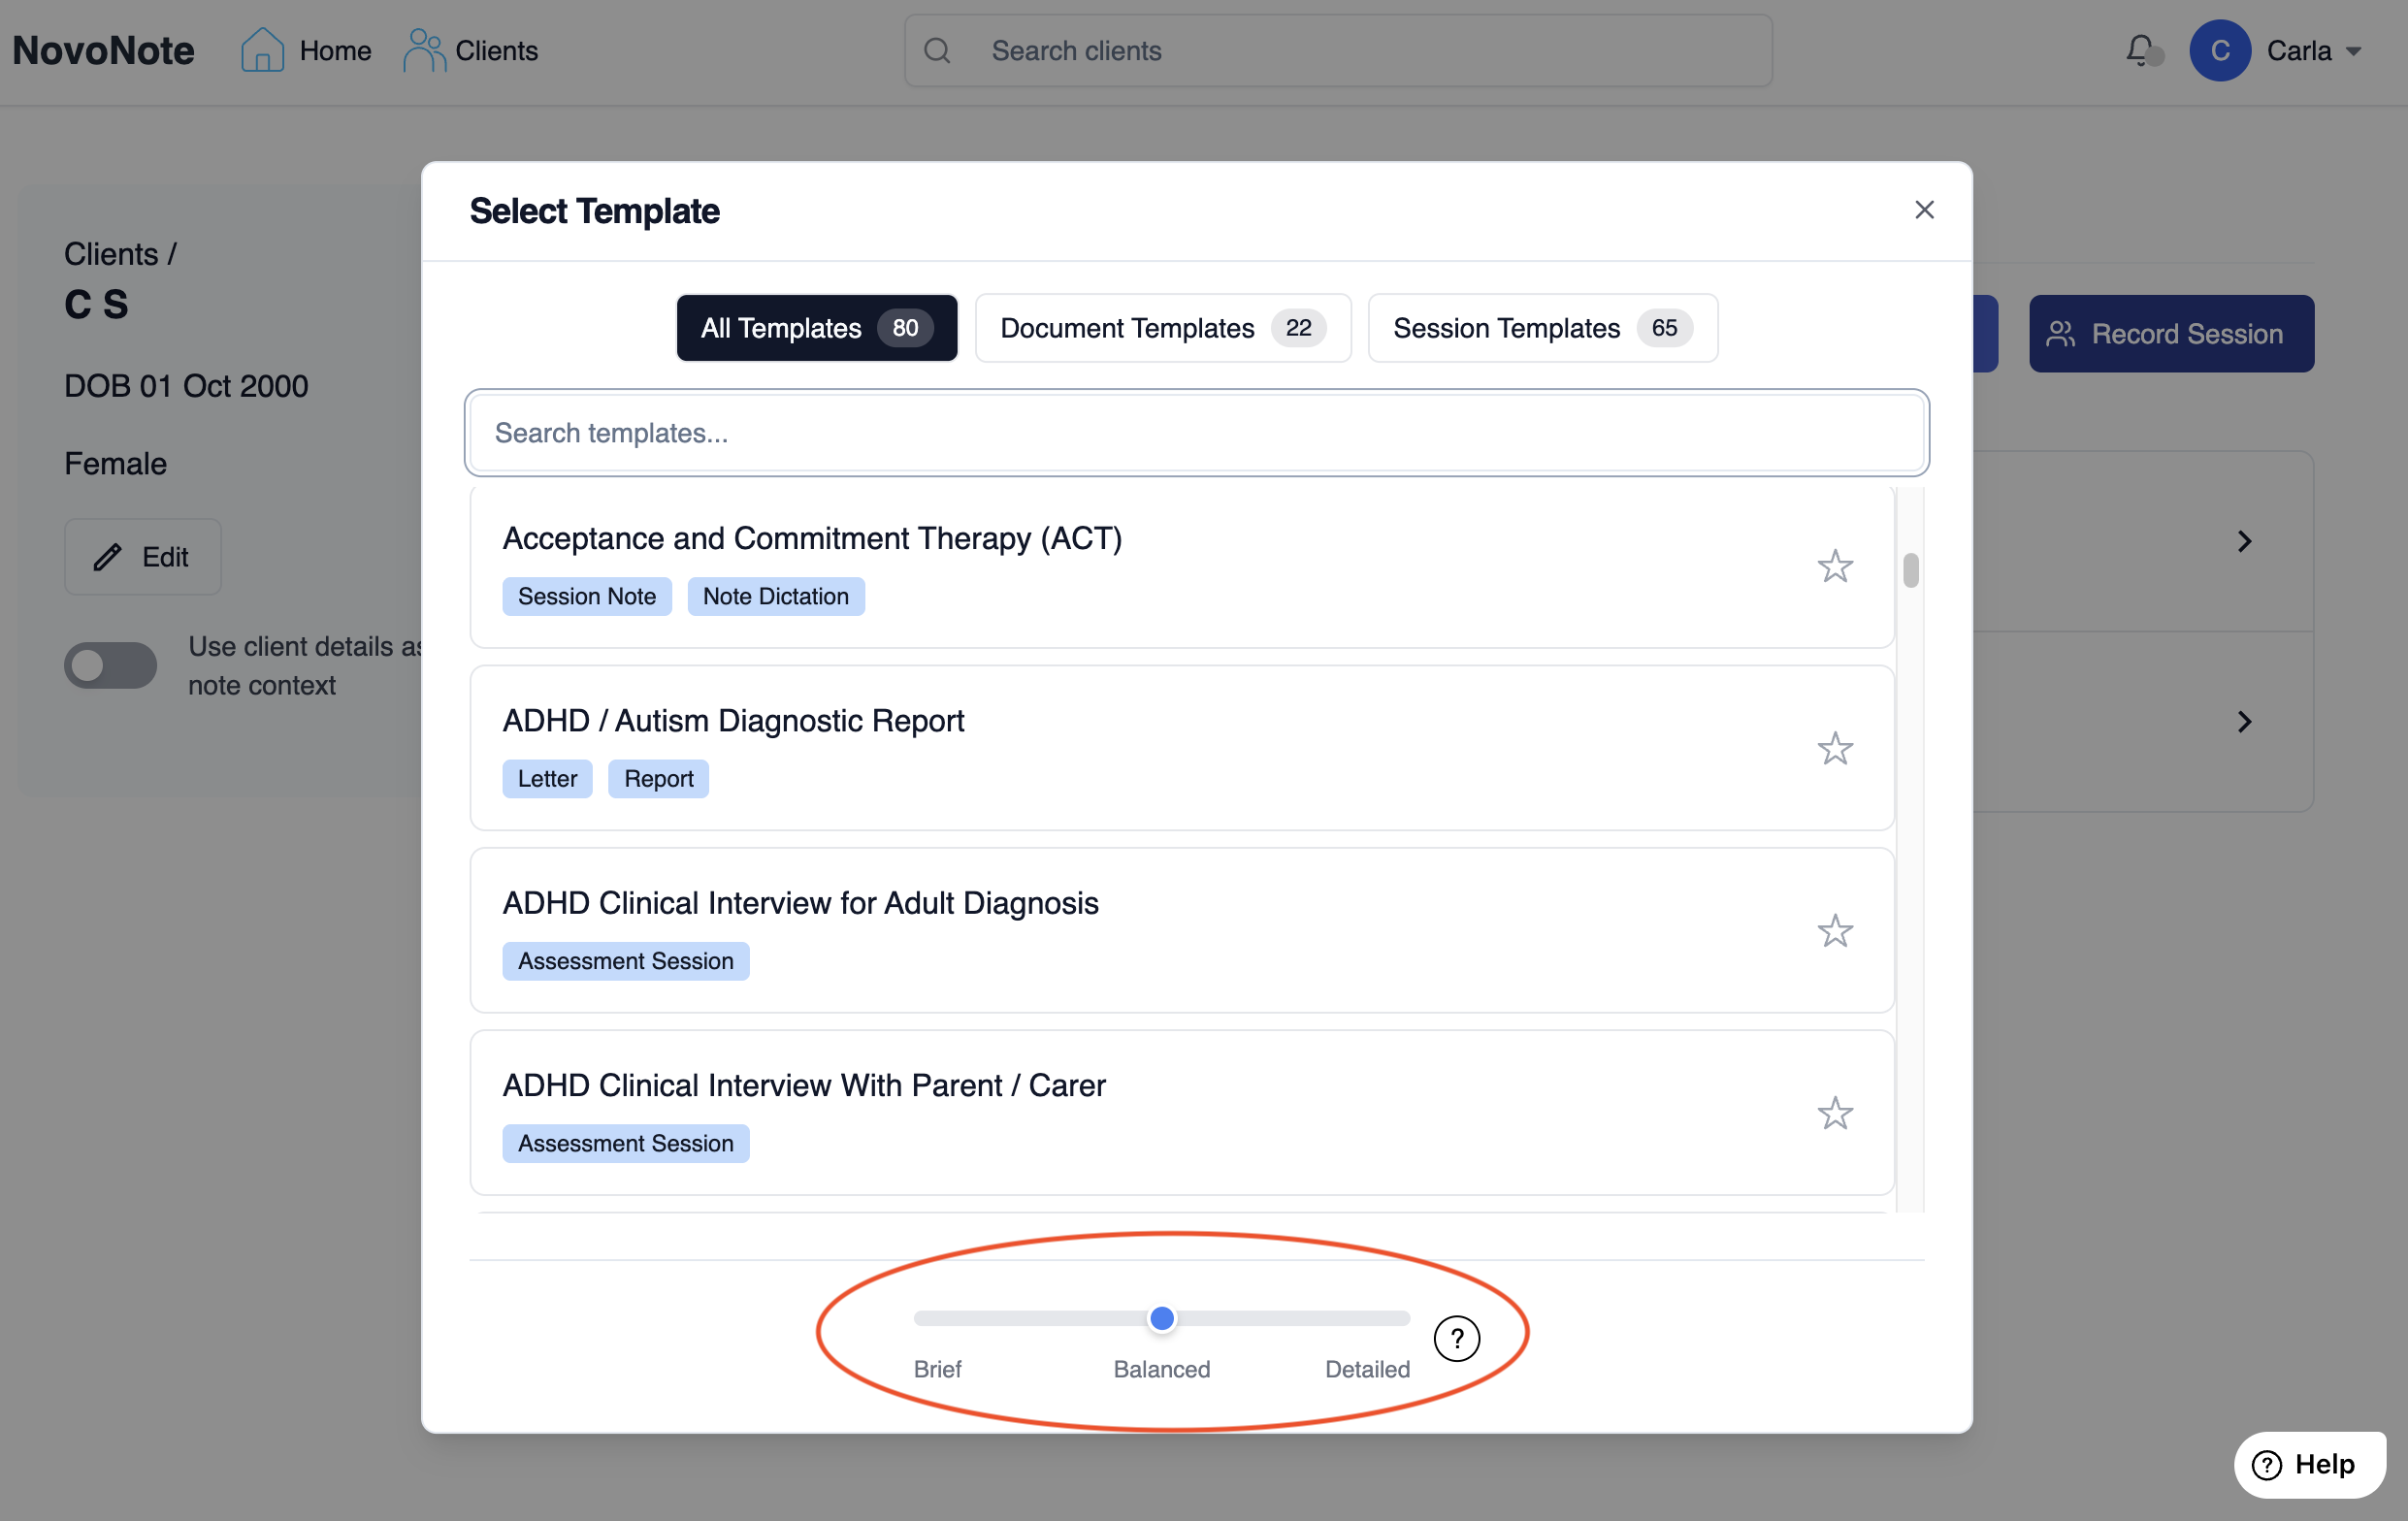Screen dimensions: 2408x1521
Task: Select the All Templates tab
Action: (816, 328)
